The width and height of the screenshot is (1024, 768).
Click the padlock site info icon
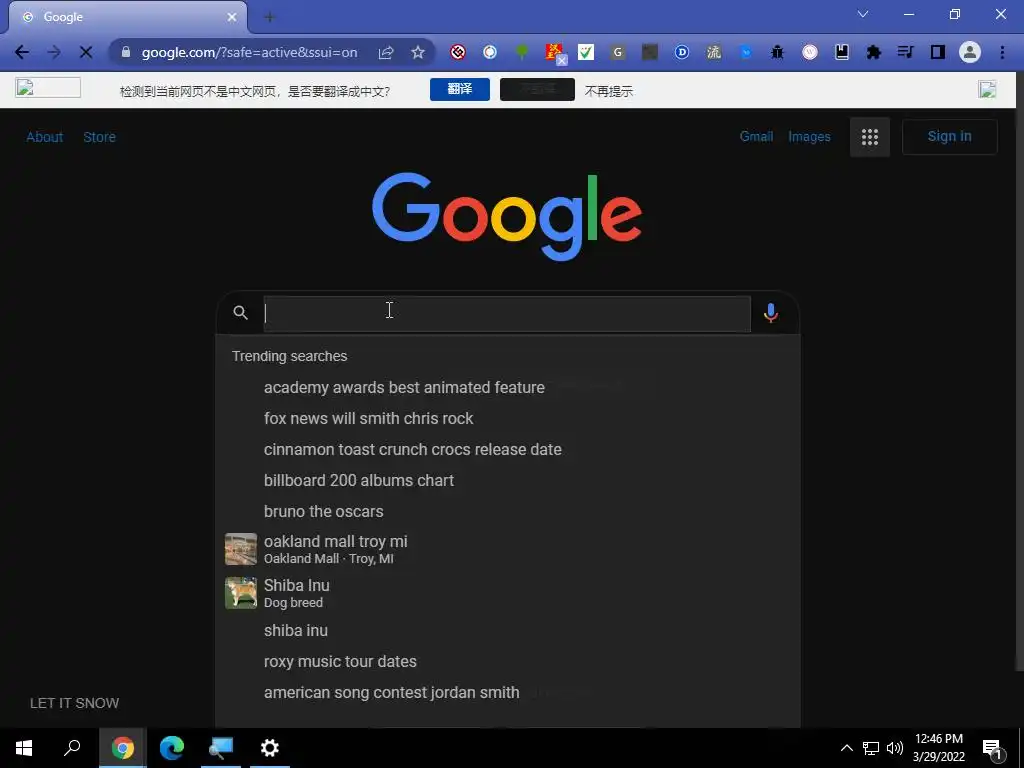[126, 52]
